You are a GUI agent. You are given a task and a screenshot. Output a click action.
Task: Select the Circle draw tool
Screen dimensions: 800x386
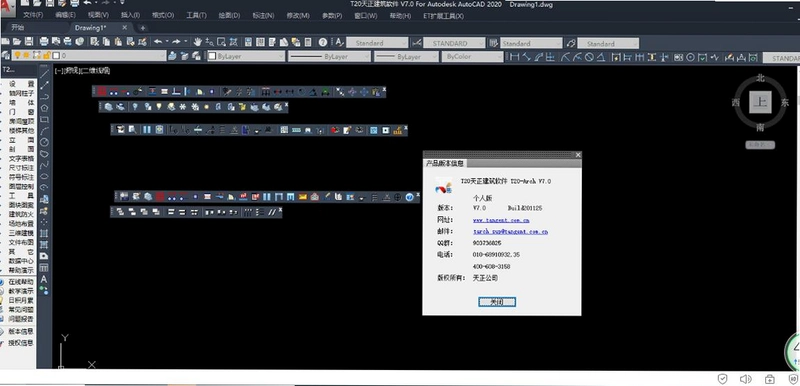tap(44, 142)
